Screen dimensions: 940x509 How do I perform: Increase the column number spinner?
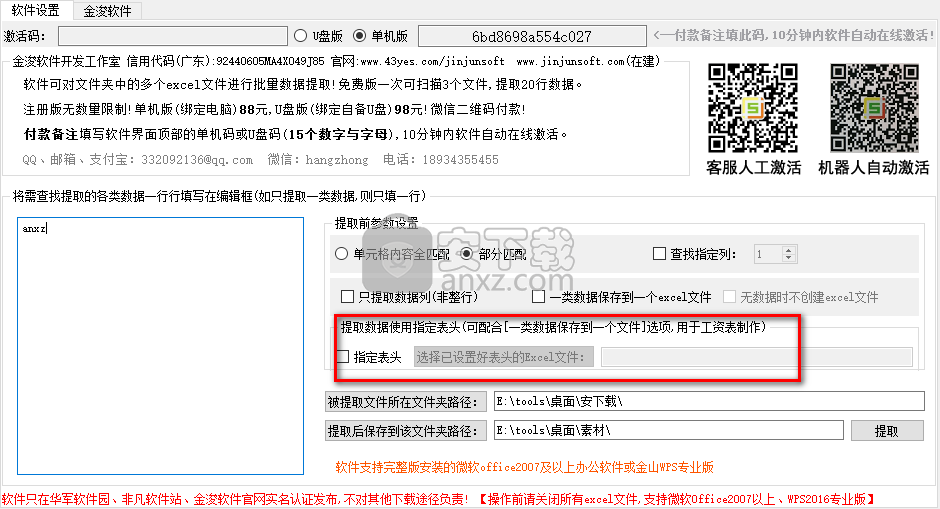click(x=789, y=250)
